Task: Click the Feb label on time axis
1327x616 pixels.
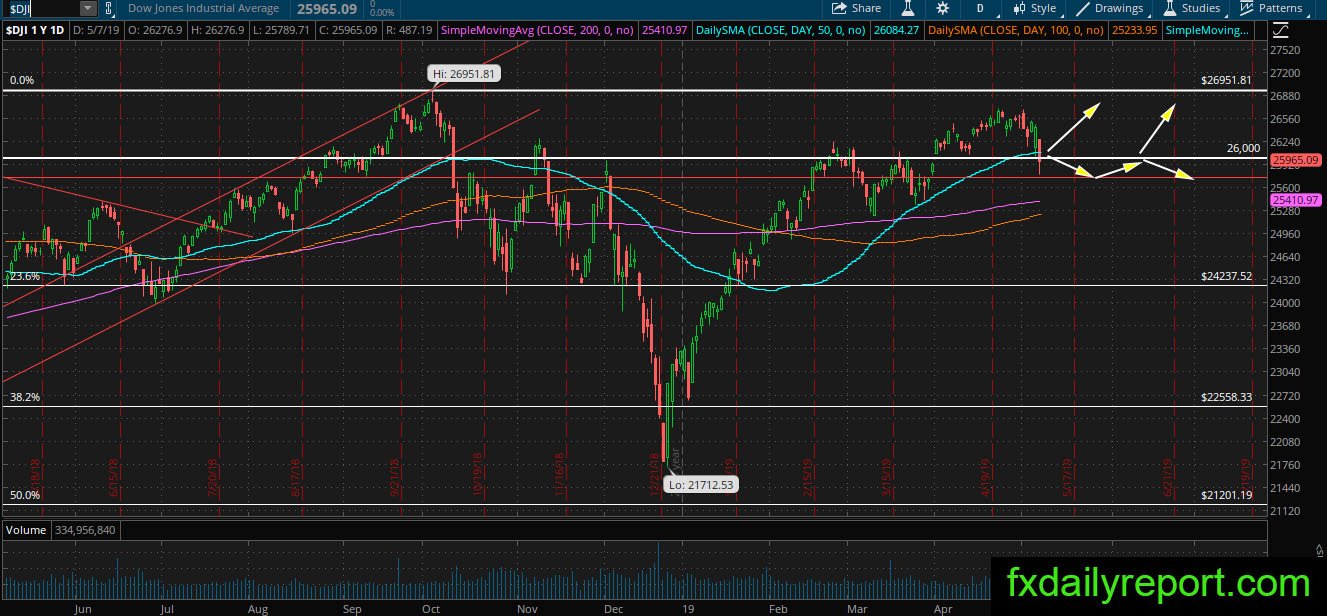Action: point(777,608)
